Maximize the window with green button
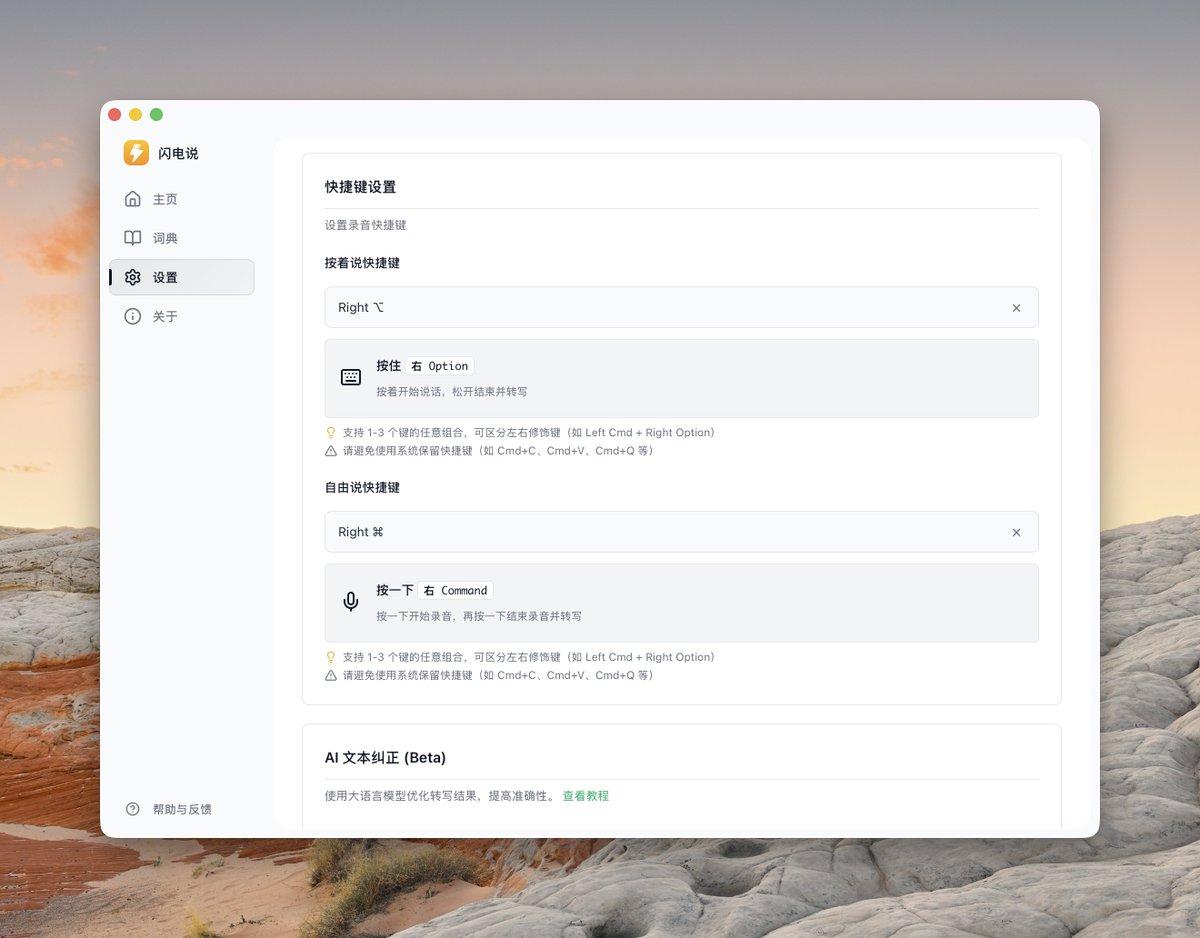Screen dimensions: 1200x938 point(156,115)
